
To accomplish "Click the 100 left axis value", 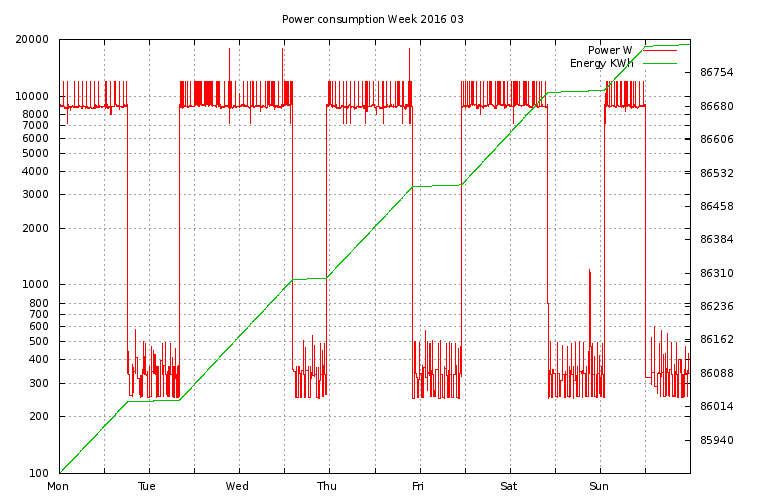I will 39,473.
